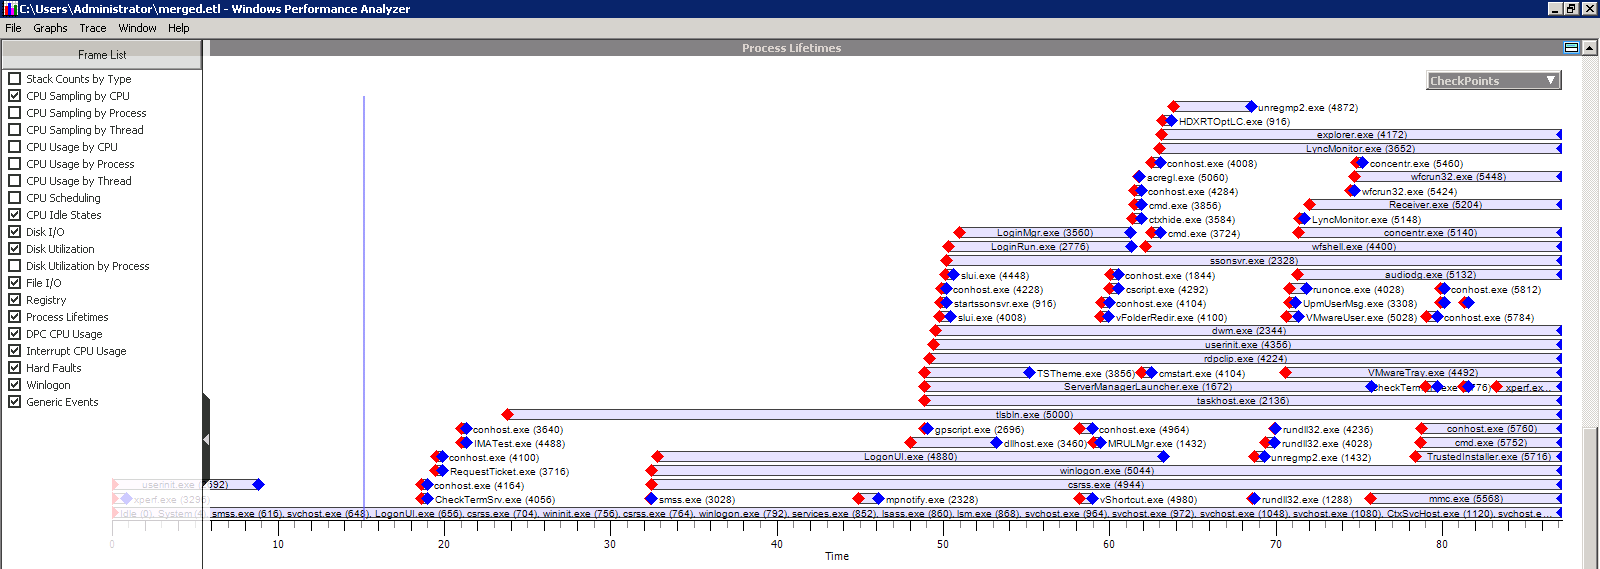The image size is (1600, 569).
Task: Click blue end diamond of rundll32.exe (1288)
Action: pos(1253,498)
